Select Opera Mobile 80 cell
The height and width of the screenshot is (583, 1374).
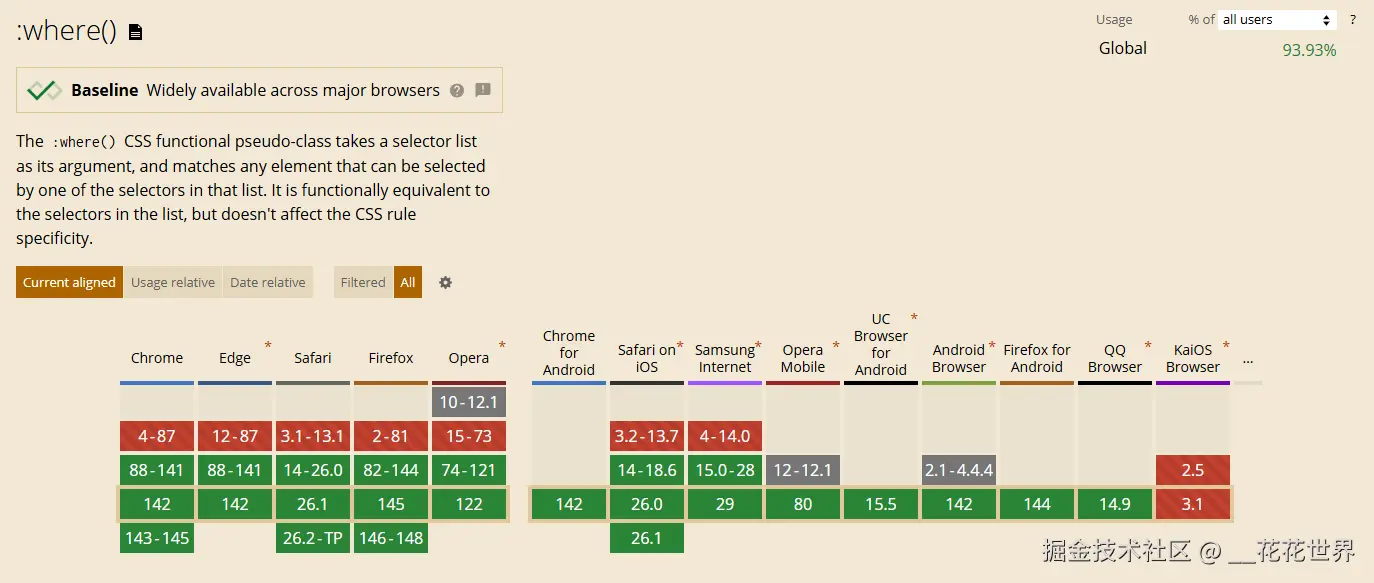coord(803,504)
